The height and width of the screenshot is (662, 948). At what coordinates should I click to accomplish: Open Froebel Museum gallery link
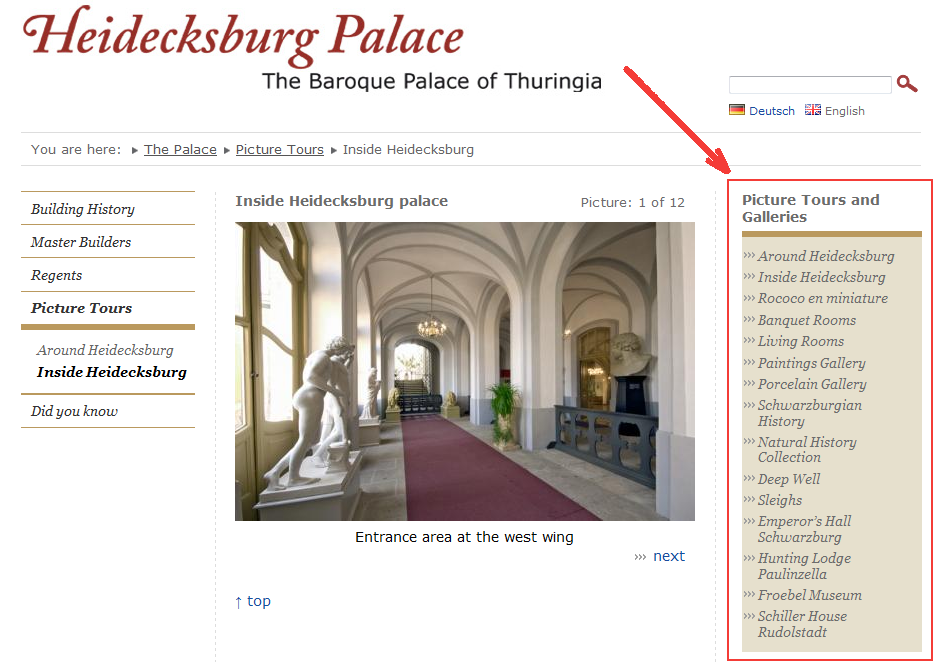click(x=810, y=595)
